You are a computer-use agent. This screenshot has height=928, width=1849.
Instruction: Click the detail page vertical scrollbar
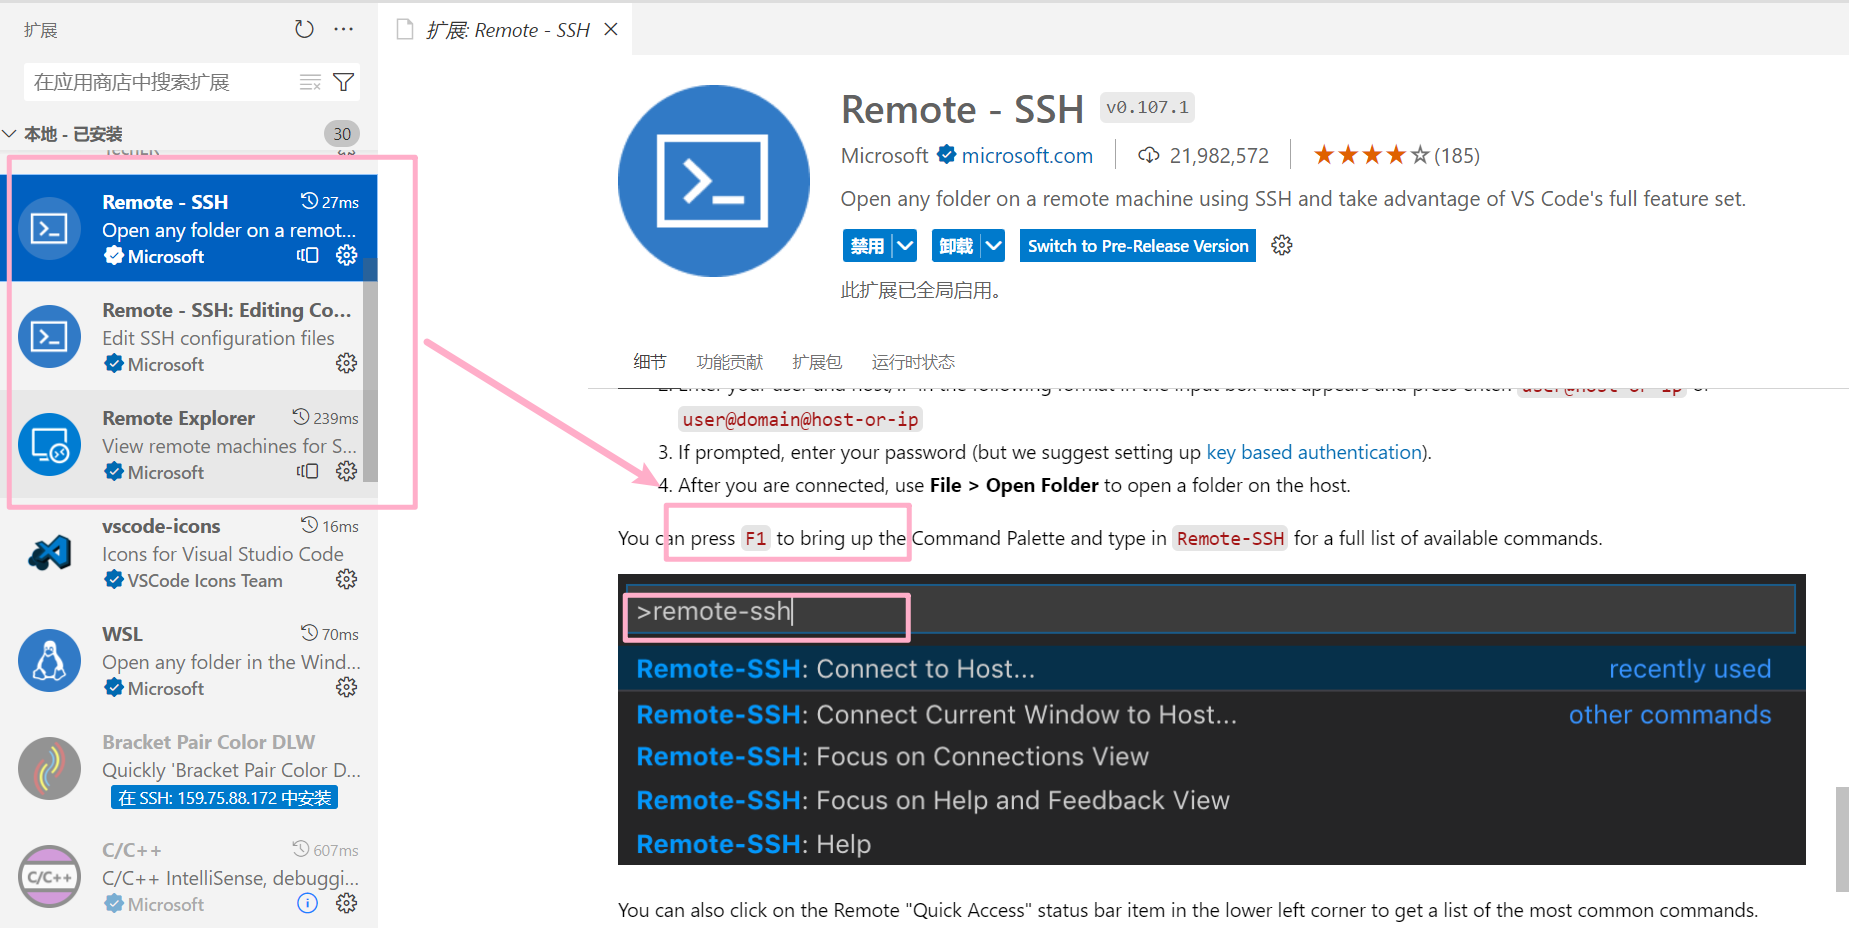1842,838
